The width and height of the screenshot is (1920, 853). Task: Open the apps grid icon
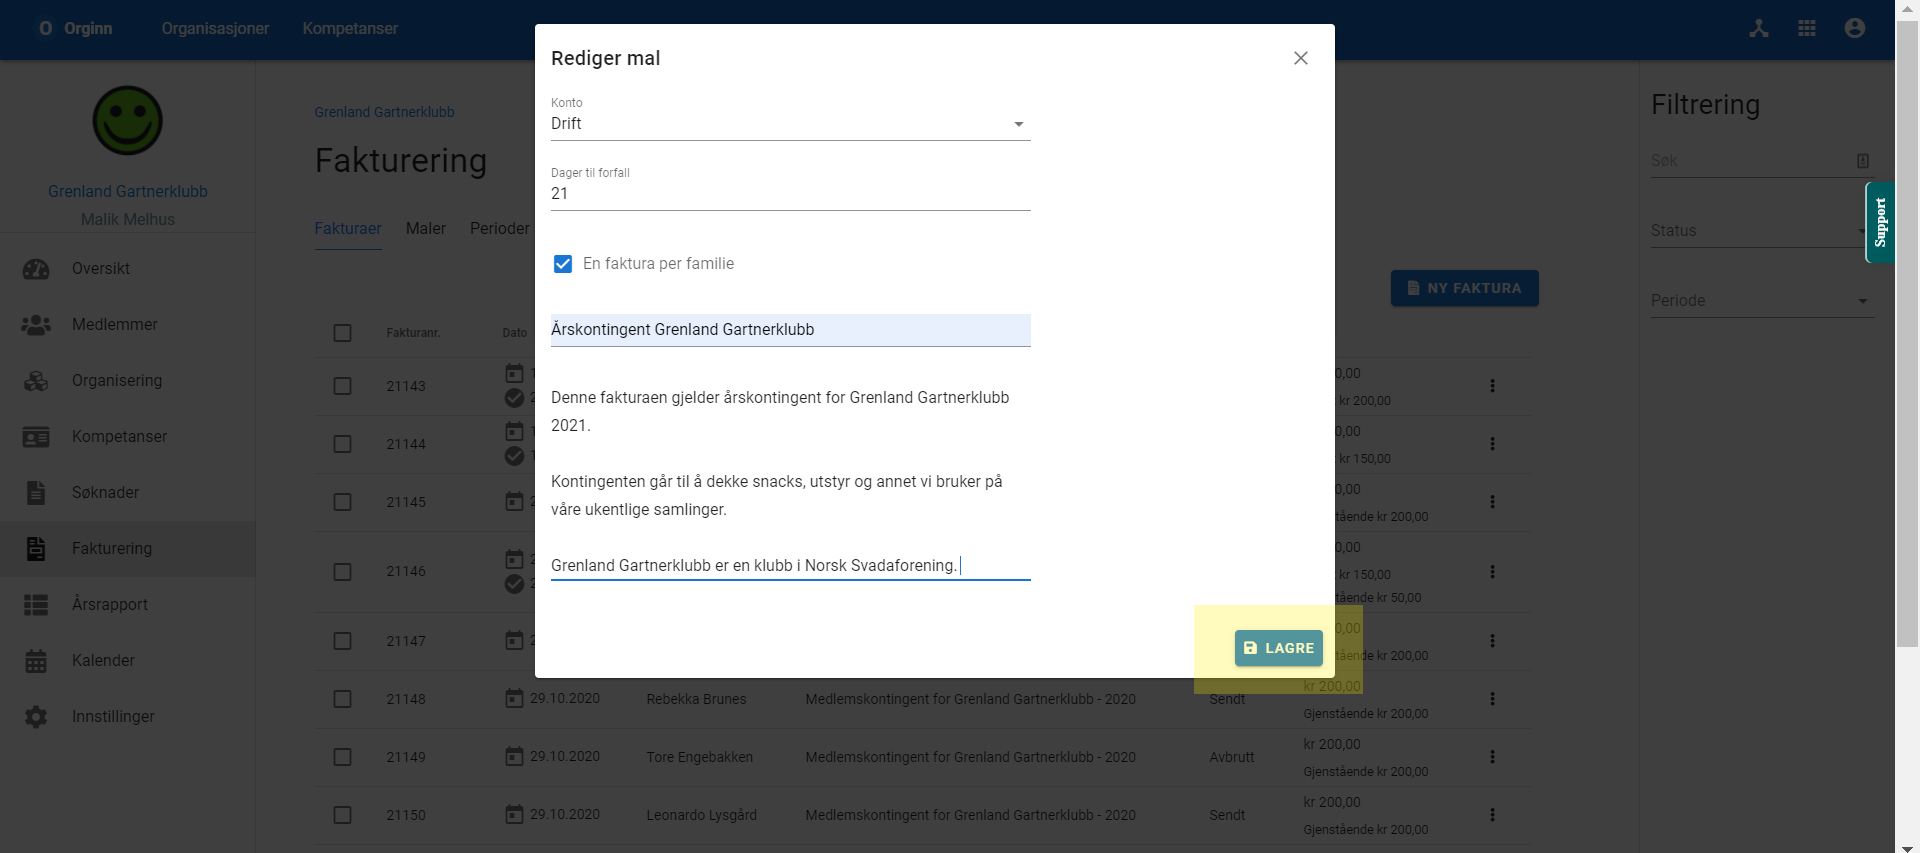click(1807, 28)
